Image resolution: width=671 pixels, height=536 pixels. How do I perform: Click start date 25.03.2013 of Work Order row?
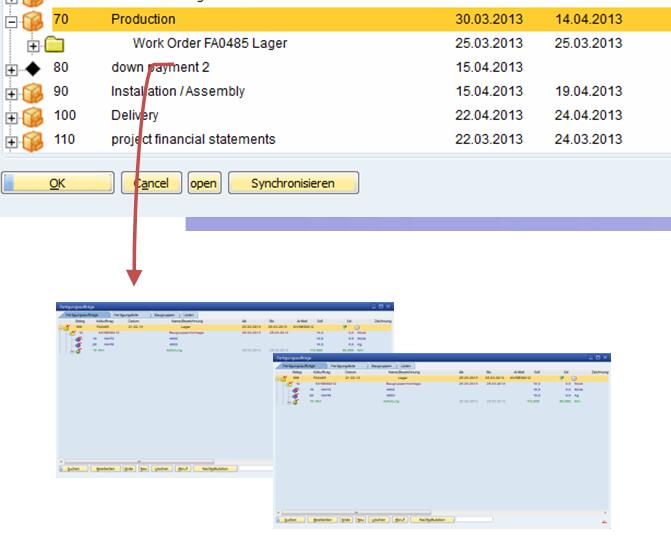click(489, 43)
